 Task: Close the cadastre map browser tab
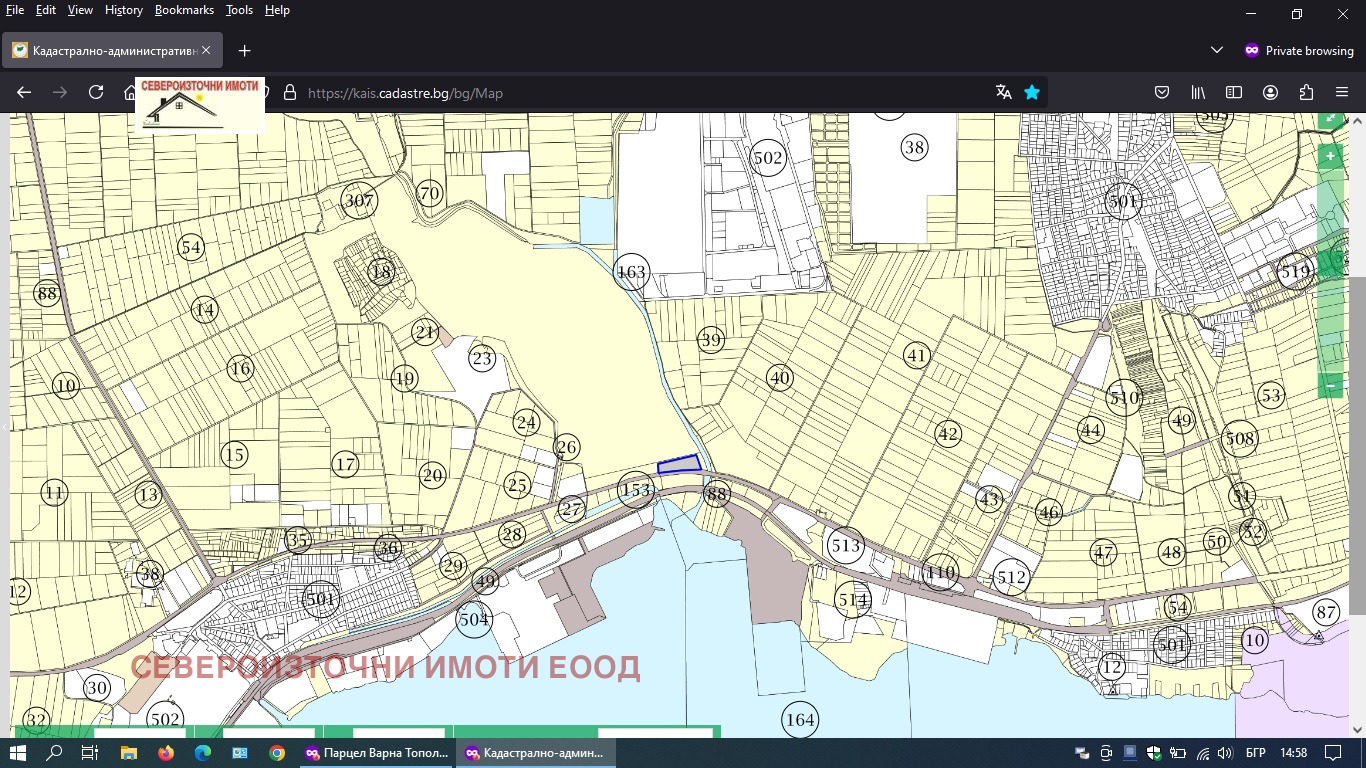coord(206,50)
